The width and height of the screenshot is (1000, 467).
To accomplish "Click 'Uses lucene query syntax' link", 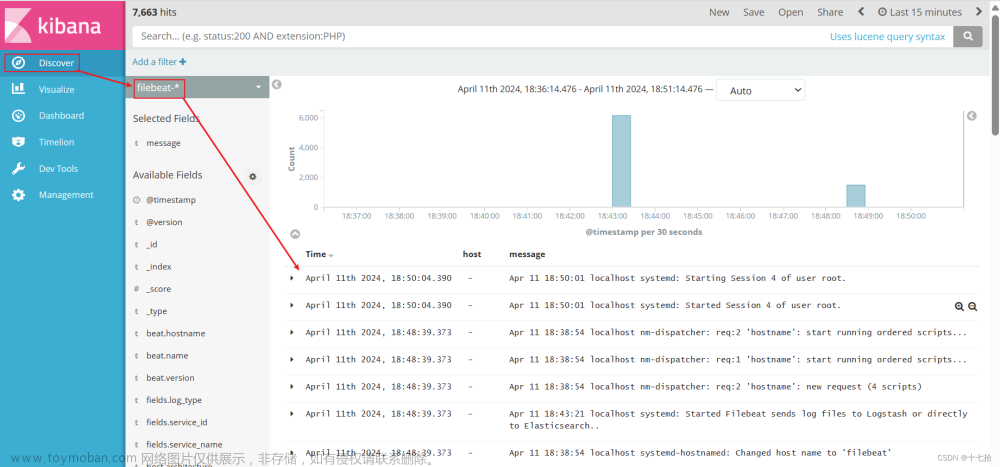I will point(887,36).
